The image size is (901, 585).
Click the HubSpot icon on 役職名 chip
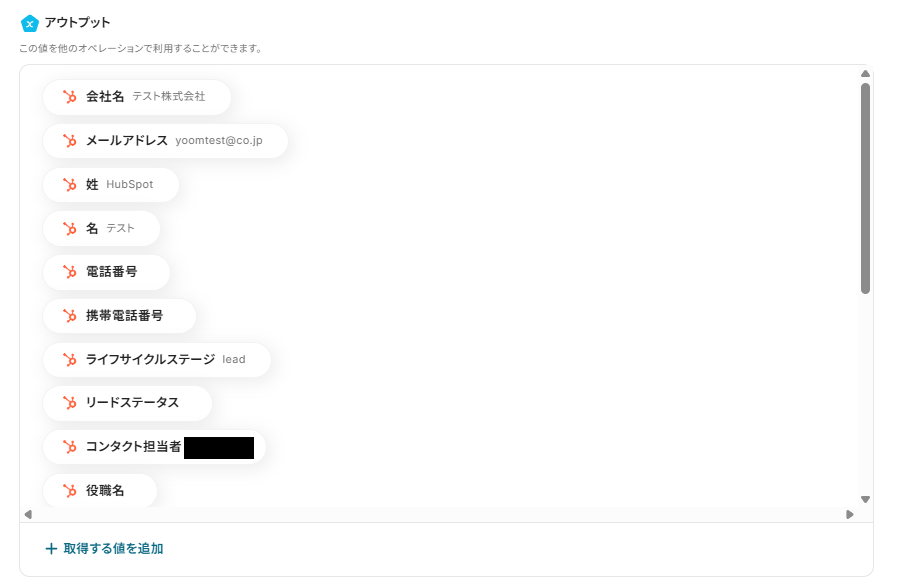[x=69, y=490]
